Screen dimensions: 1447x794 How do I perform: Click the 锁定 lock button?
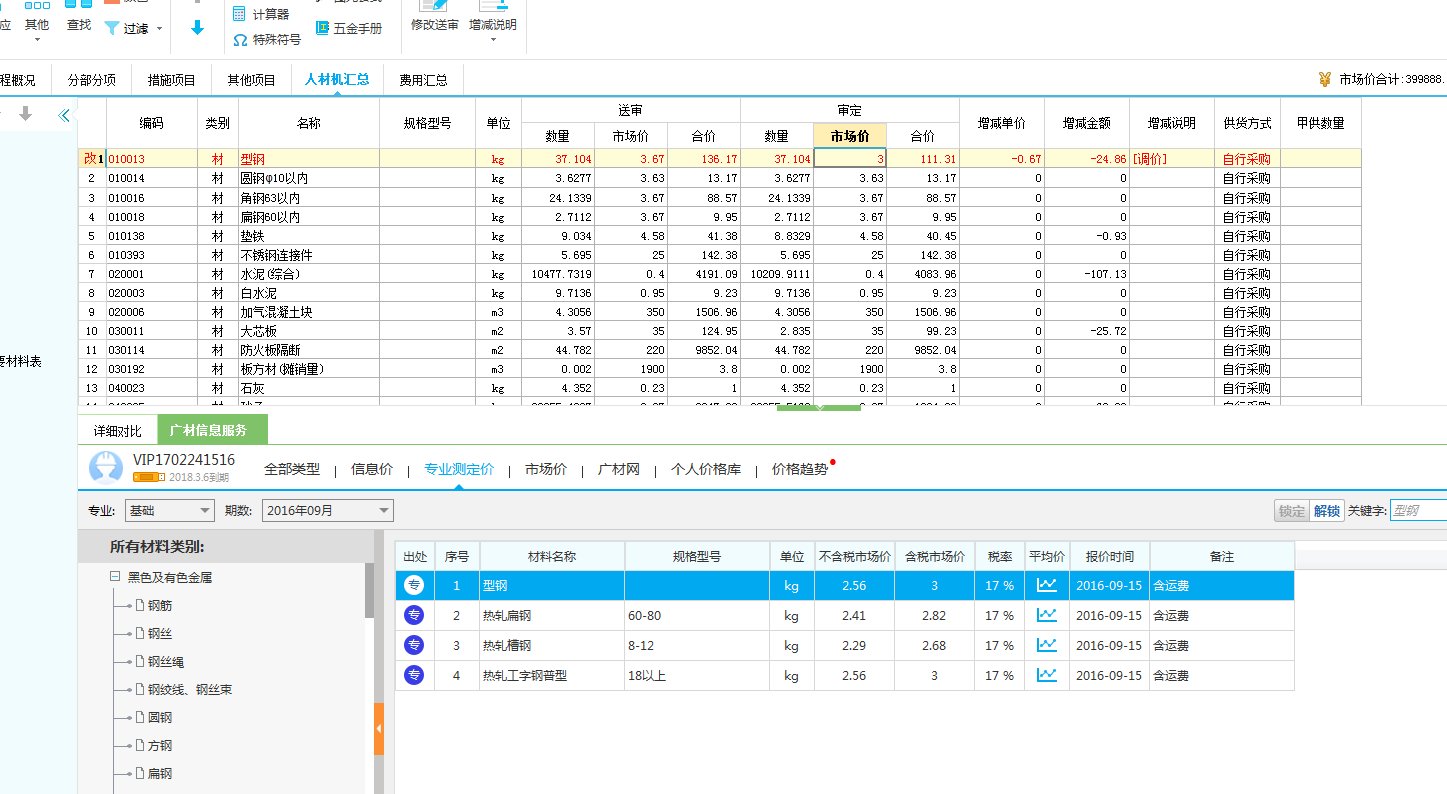(1292, 511)
